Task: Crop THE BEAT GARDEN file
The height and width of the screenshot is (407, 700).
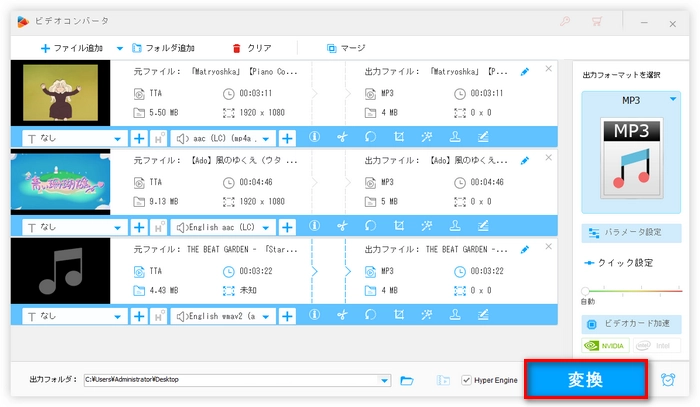Action: (x=399, y=315)
